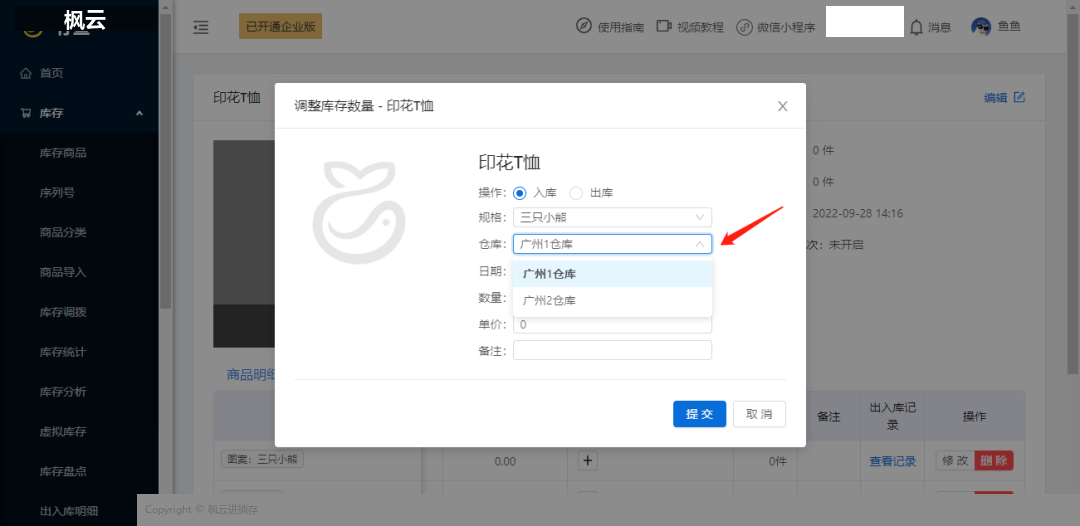Select the 出库 radio option
The width and height of the screenshot is (1080, 526).
[576, 193]
